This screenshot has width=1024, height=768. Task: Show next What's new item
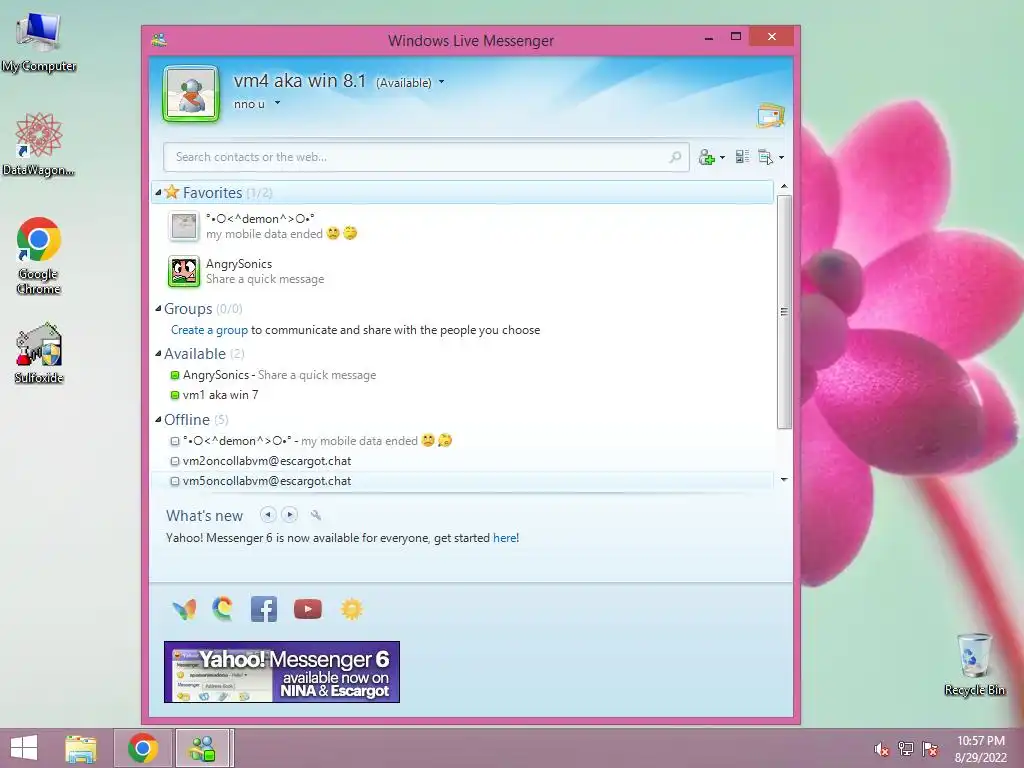tap(289, 515)
